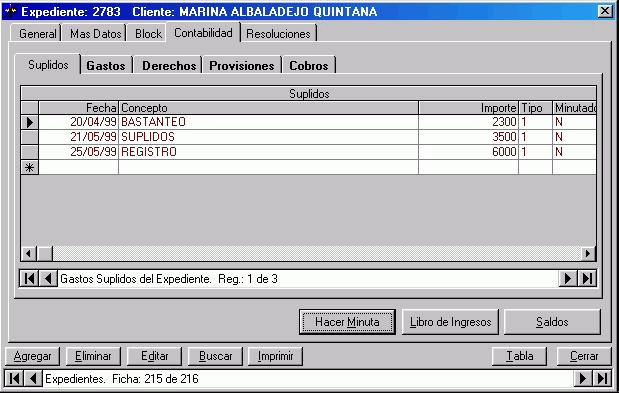Click the Imprimir button
This screenshot has width=619, height=393.
click(x=275, y=356)
